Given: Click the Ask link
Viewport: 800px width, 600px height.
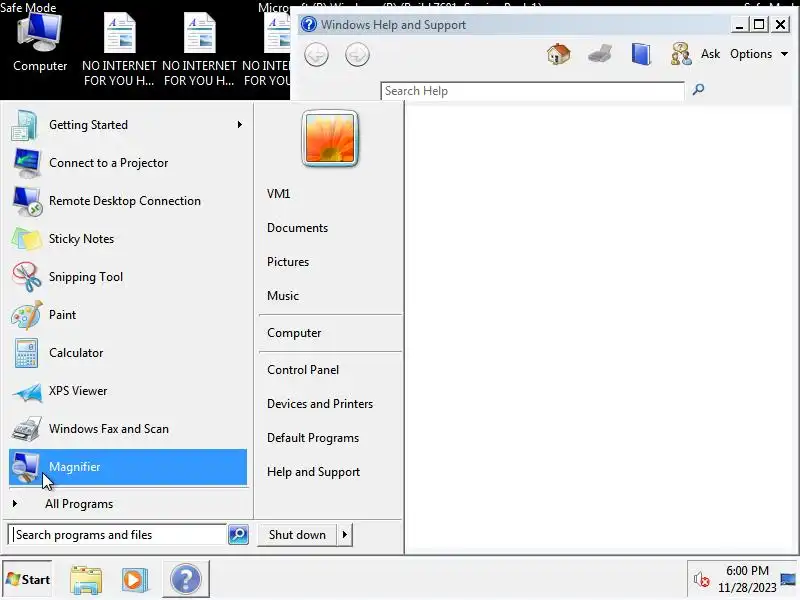Looking at the screenshot, I should pos(710,54).
